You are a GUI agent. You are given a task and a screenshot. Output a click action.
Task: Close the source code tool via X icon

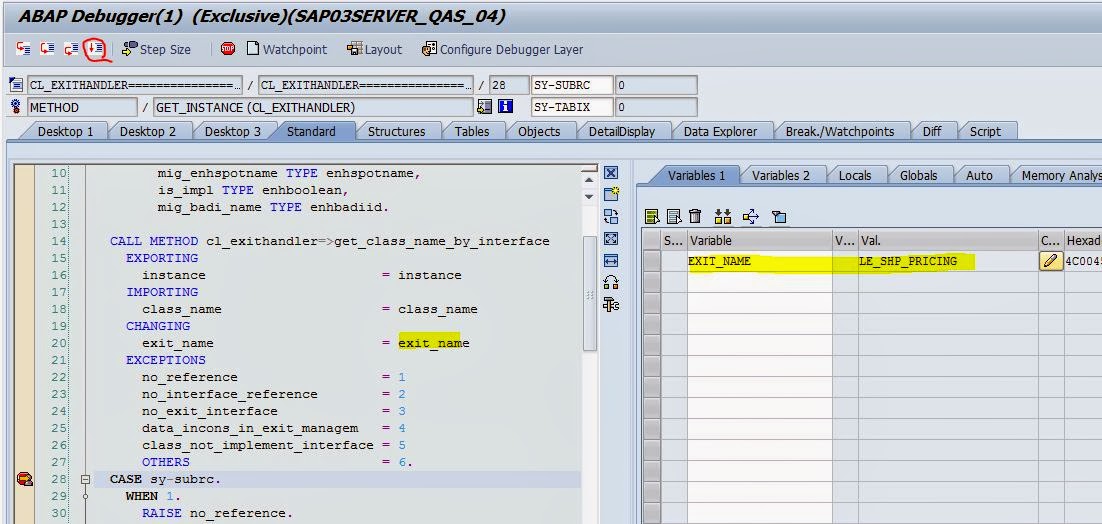pos(611,173)
